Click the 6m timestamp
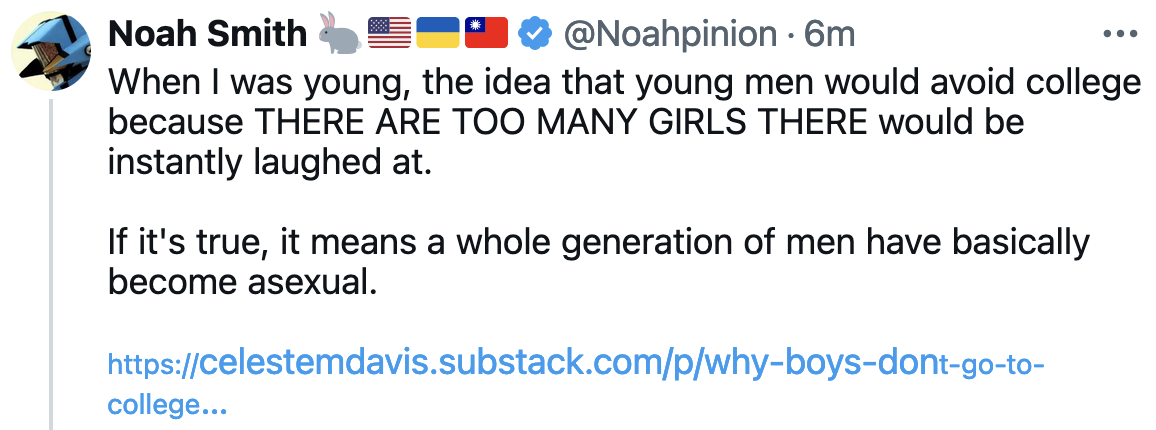Image resolution: width=1156 pixels, height=430 pixels. click(830, 35)
